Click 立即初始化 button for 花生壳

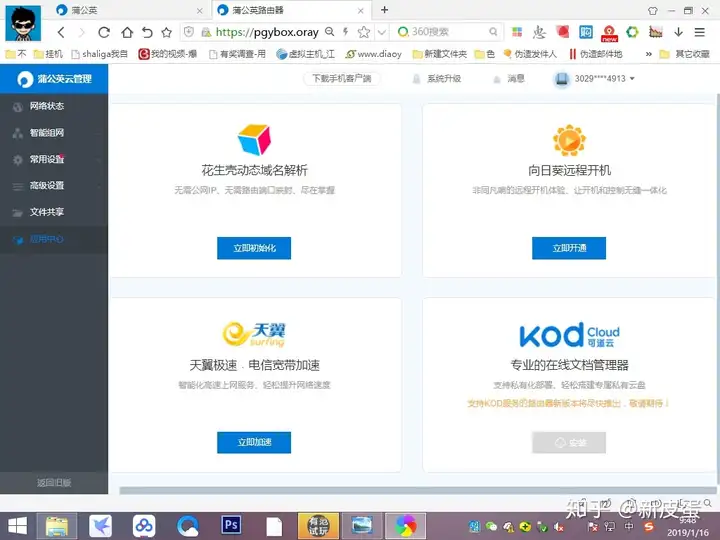click(x=254, y=248)
